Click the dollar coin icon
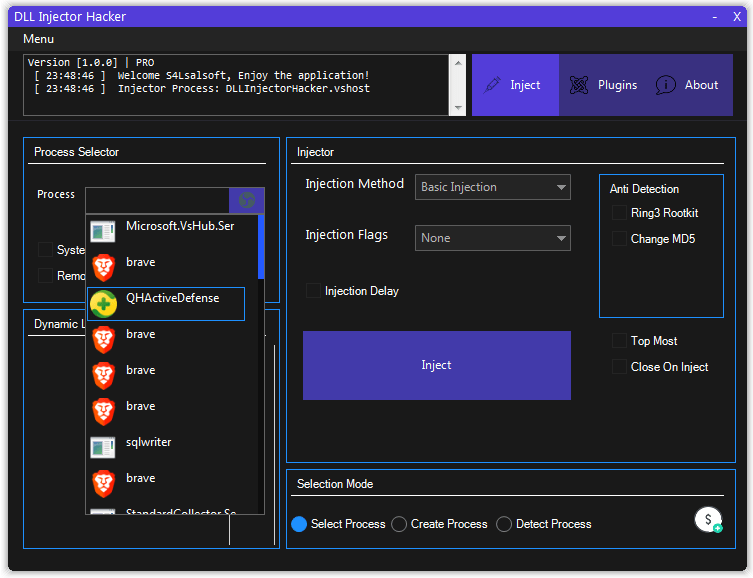This screenshot has height=578, width=753. 708,520
